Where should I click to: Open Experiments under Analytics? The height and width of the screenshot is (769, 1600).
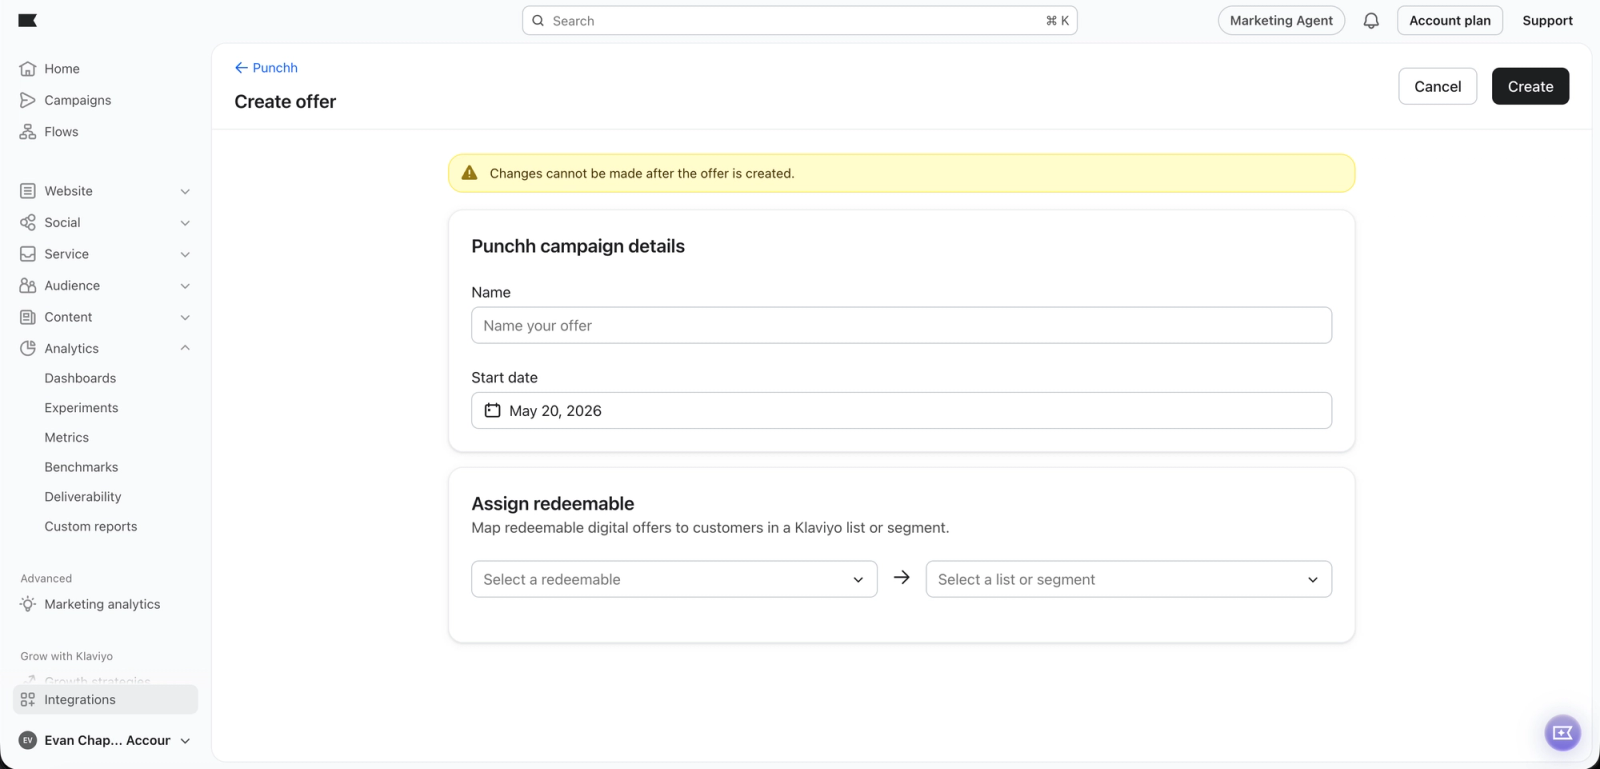pyautogui.click(x=81, y=408)
